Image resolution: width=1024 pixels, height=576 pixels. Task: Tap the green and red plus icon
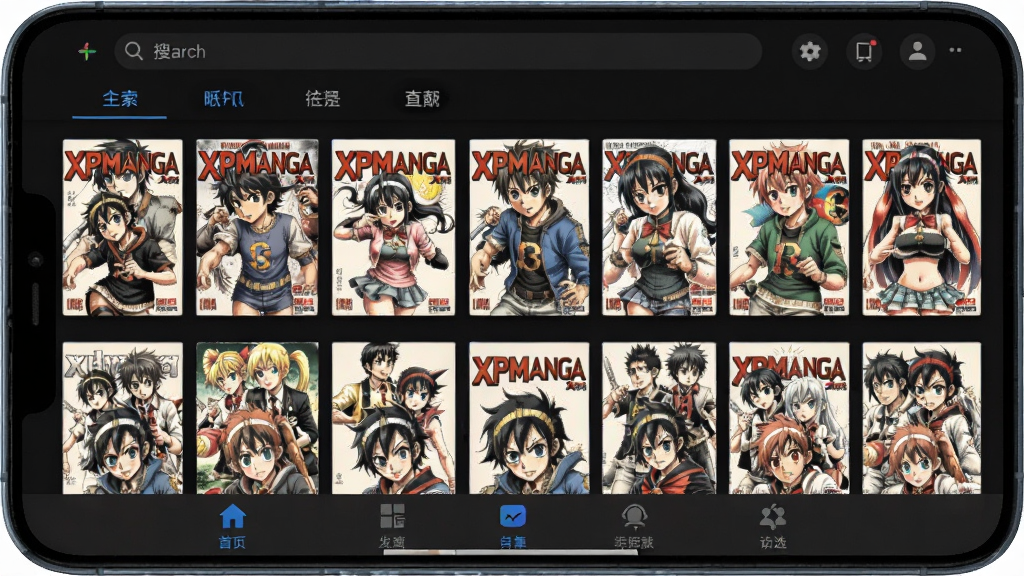click(x=87, y=51)
